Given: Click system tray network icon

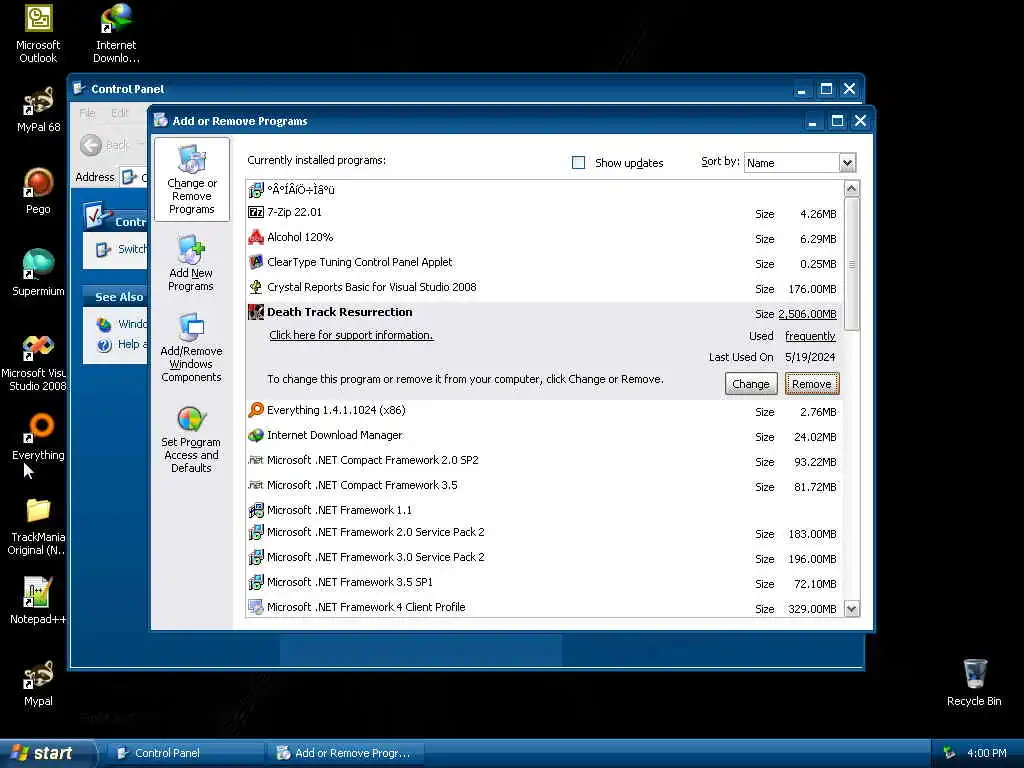Looking at the screenshot, I should (949, 753).
